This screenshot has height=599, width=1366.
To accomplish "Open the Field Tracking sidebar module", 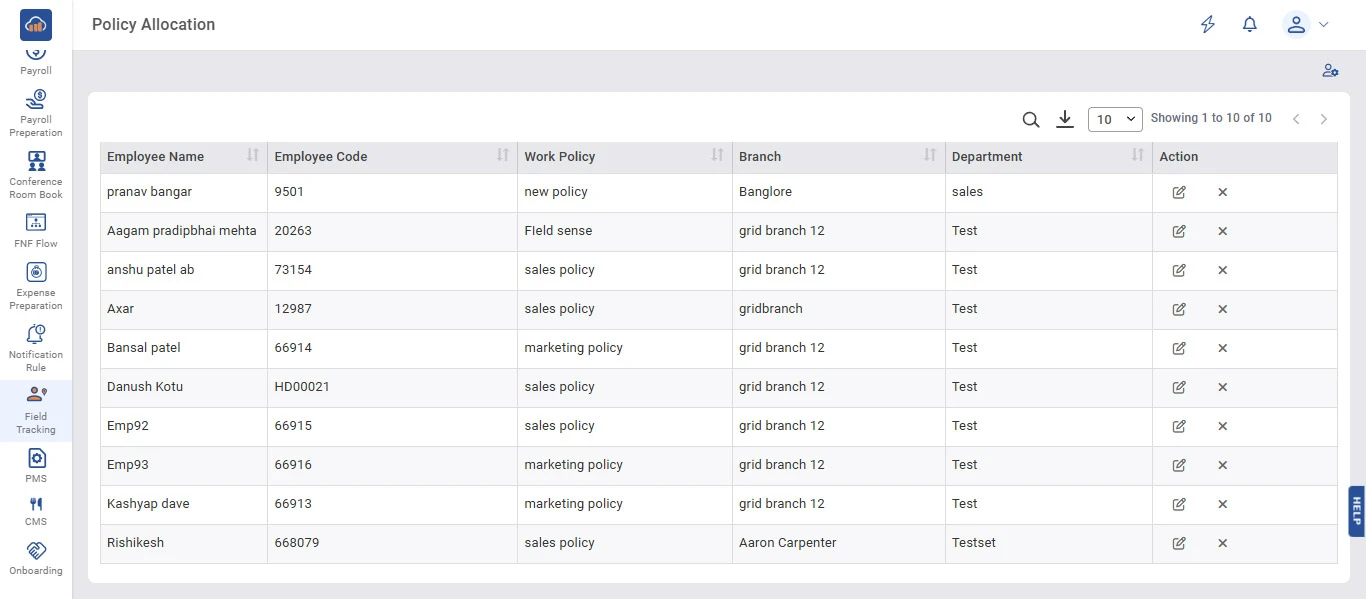I will [x=36, y=410].
